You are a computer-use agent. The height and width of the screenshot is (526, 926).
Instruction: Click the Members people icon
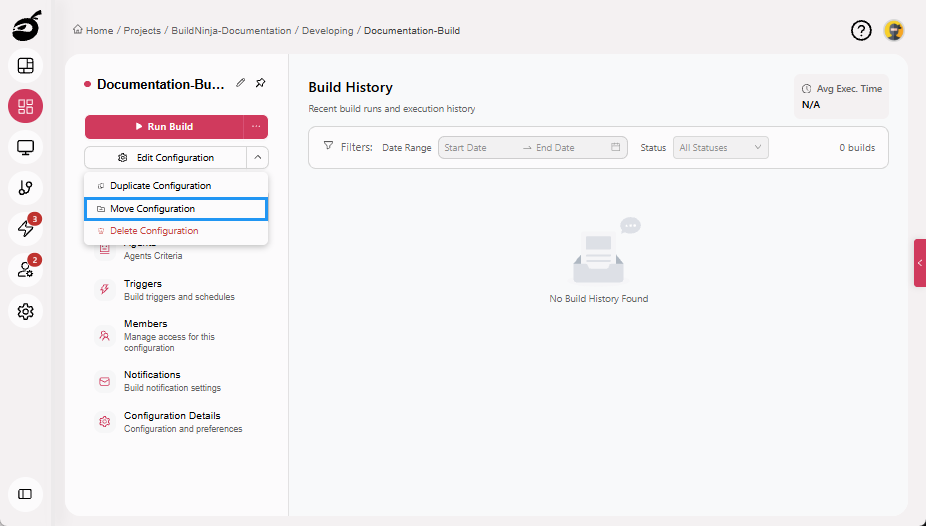105,336
